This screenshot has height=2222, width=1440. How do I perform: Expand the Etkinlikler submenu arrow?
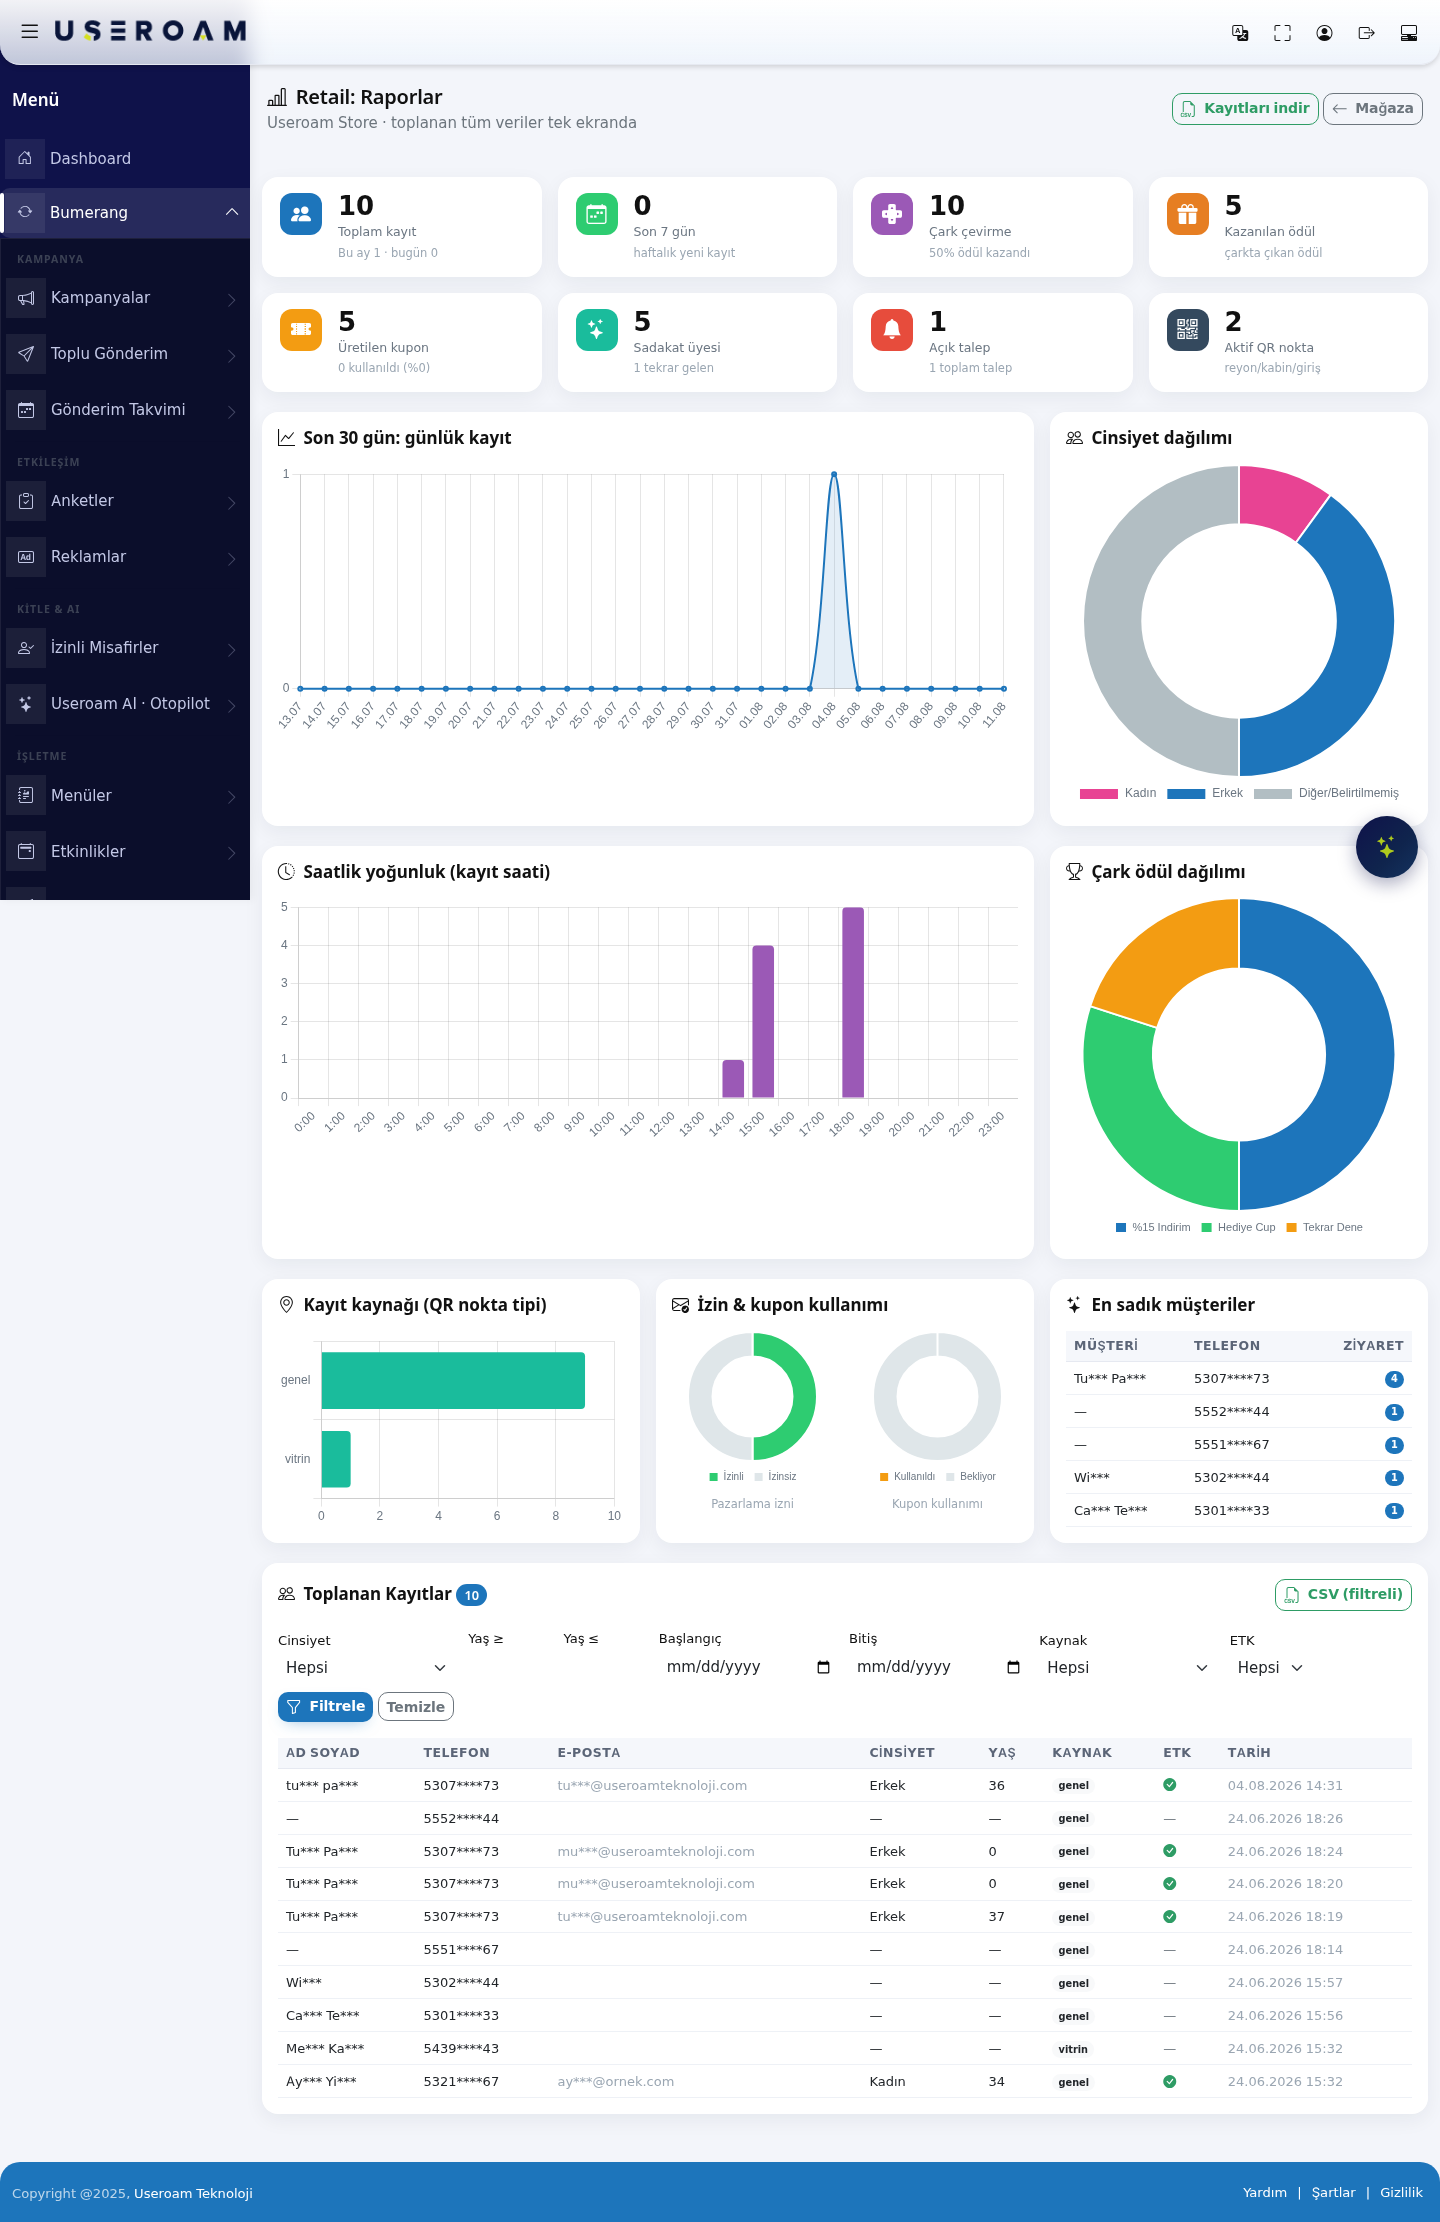point(231,852)
